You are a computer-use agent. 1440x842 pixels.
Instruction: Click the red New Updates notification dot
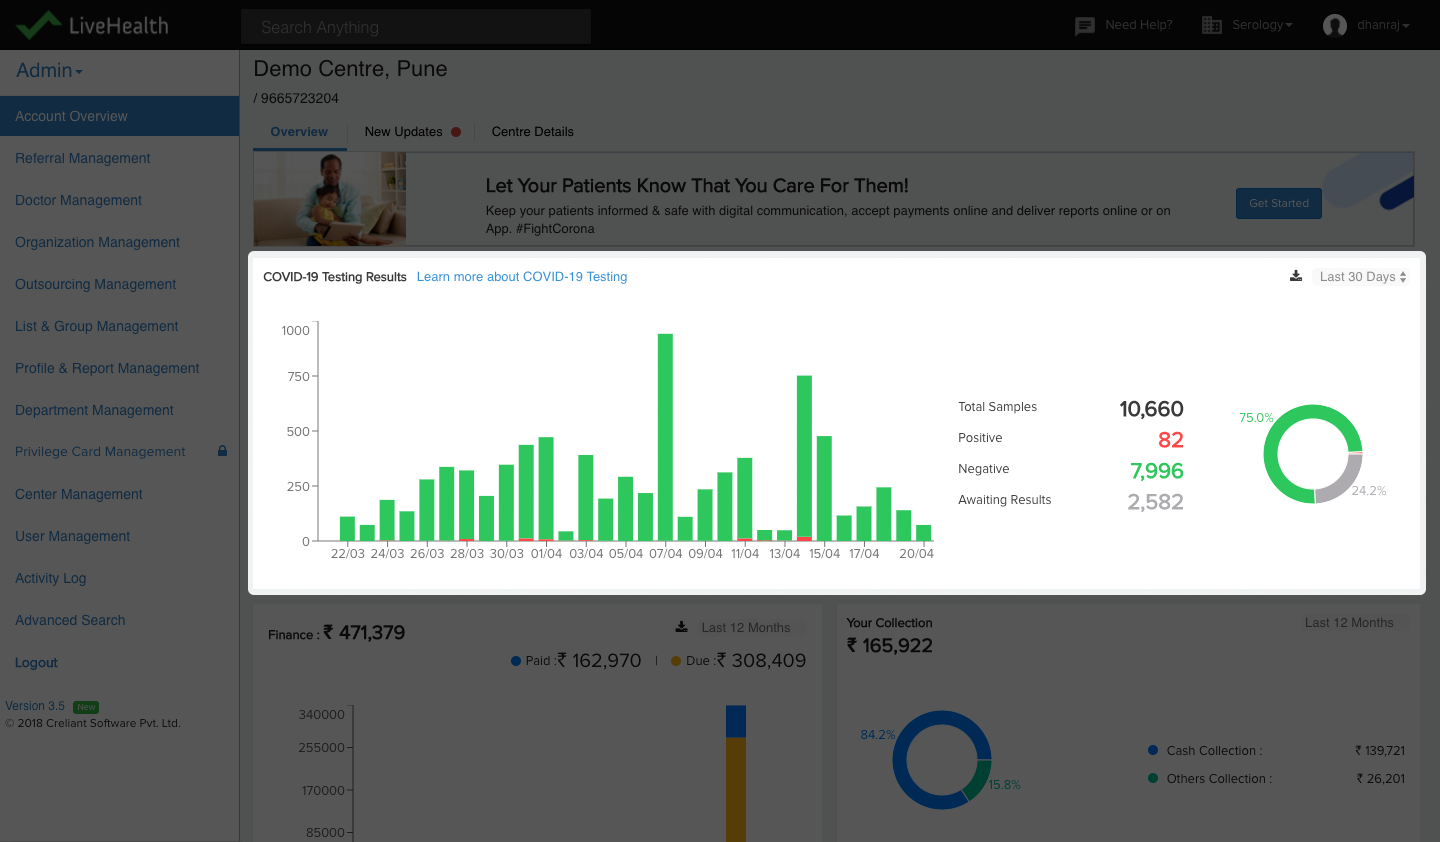pyautogui.click(x=456, y=132)
